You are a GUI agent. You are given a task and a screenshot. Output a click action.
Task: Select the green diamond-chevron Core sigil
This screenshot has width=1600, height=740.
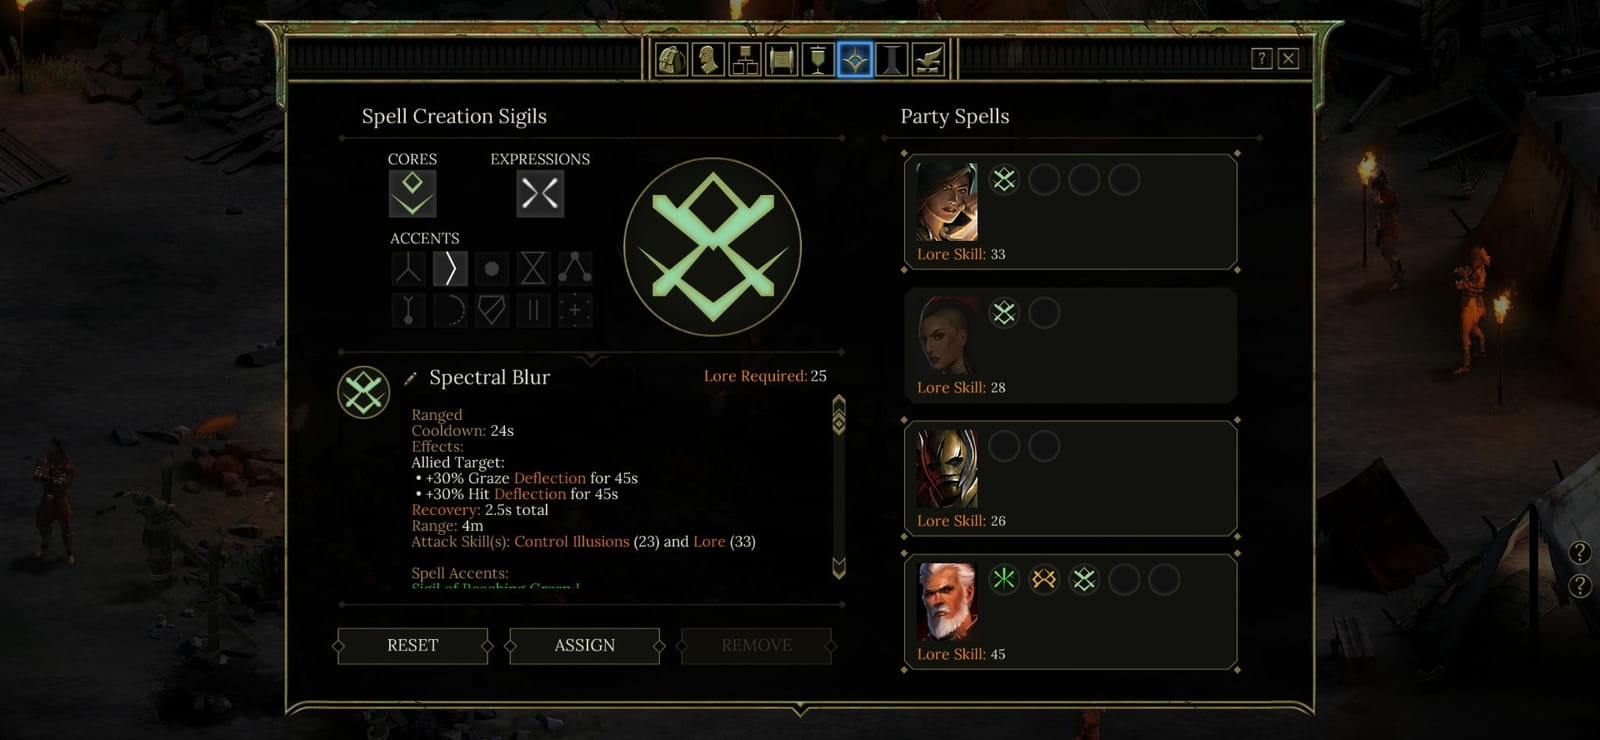[412, 194]
